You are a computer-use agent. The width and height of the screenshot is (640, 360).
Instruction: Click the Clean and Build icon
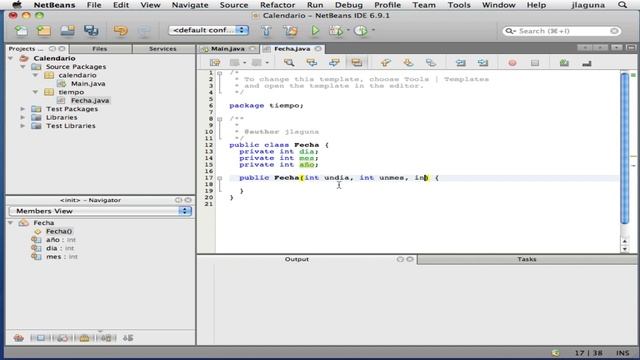[290, 31]
